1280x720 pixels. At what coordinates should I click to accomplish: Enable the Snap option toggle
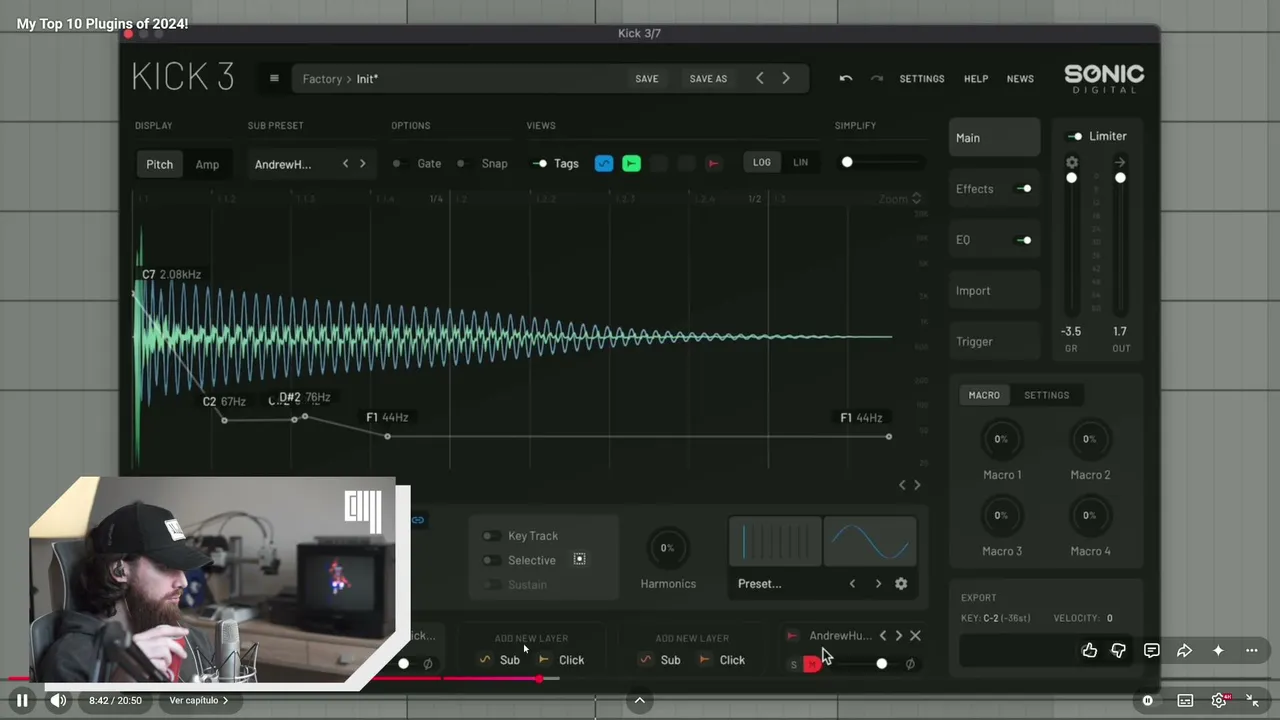tap(463, 164)
